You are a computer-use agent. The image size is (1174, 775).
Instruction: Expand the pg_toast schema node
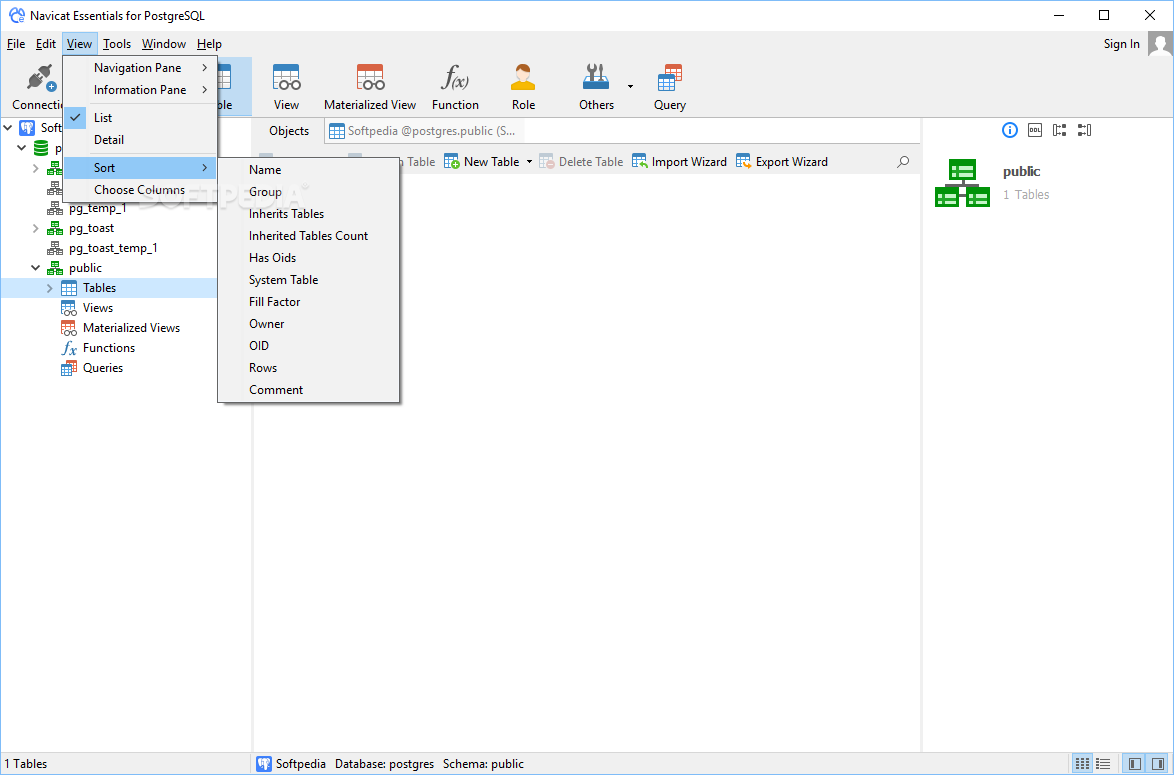[35, 228]
